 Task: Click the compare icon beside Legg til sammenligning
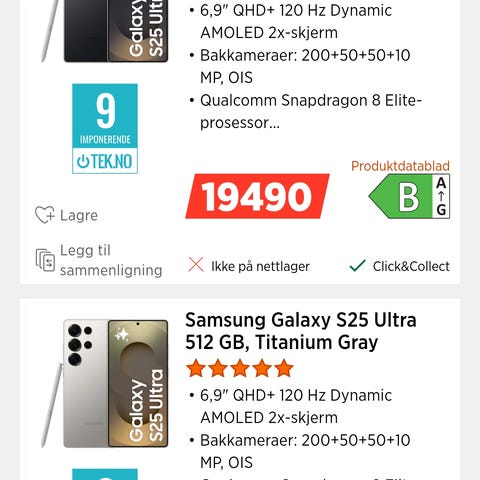coord(45,260)
